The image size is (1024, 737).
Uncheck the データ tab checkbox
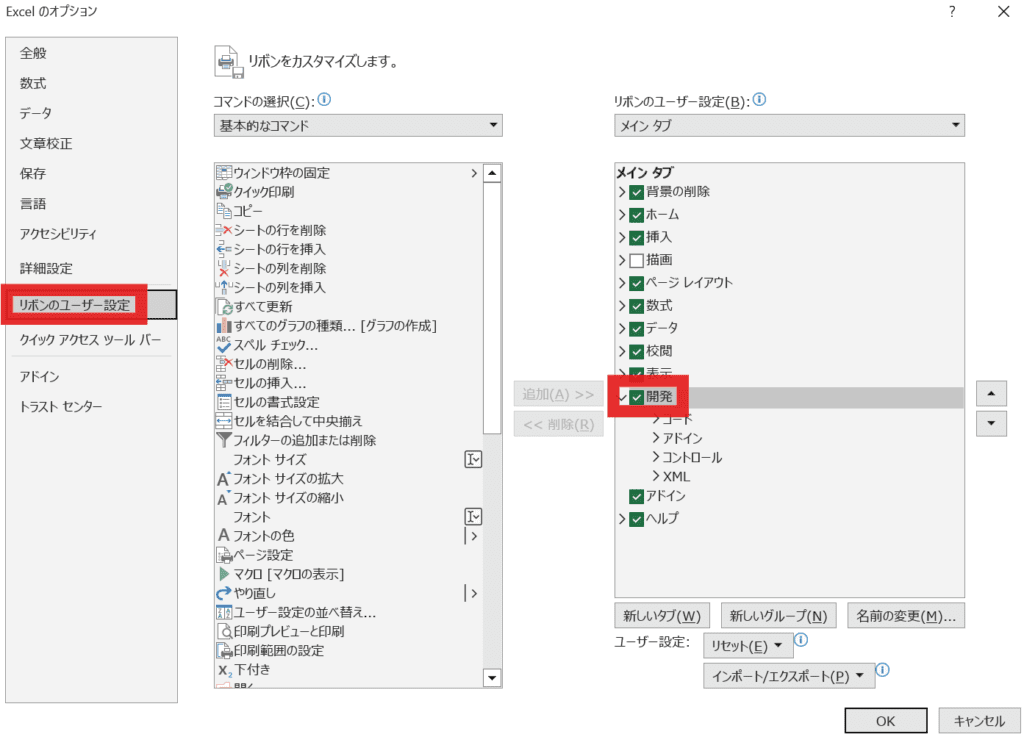click(x=637, y=328)
